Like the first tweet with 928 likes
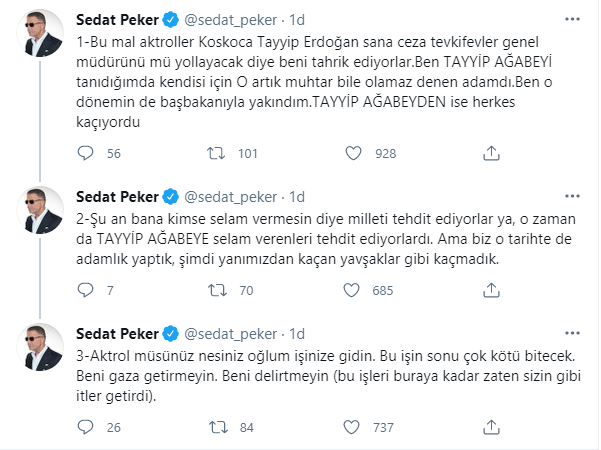Viewport: 601px width, 450px height. point(351,153)
